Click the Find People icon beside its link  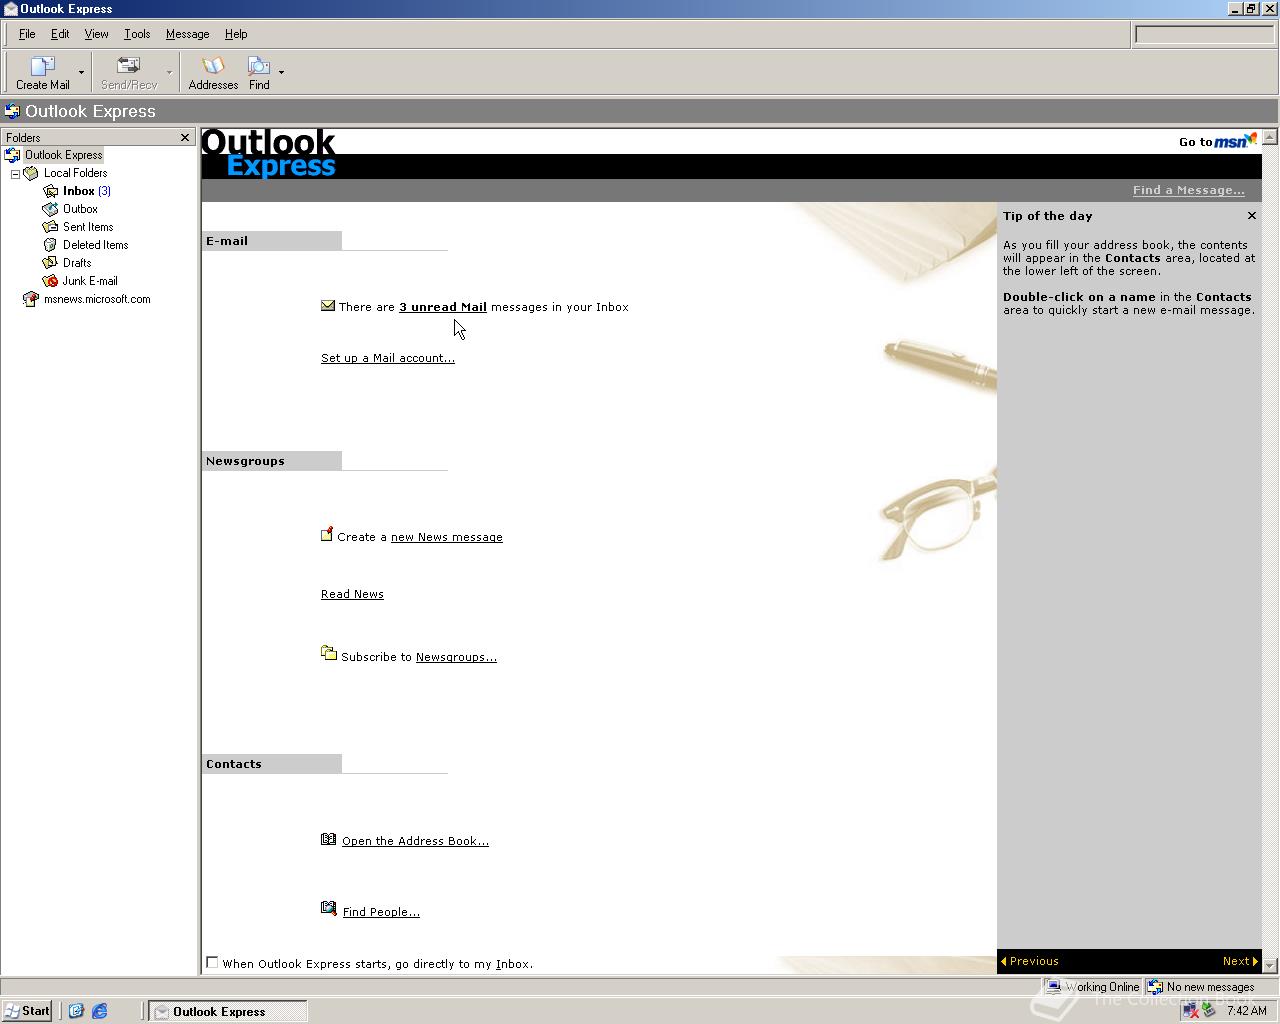[x=329, y=909]
